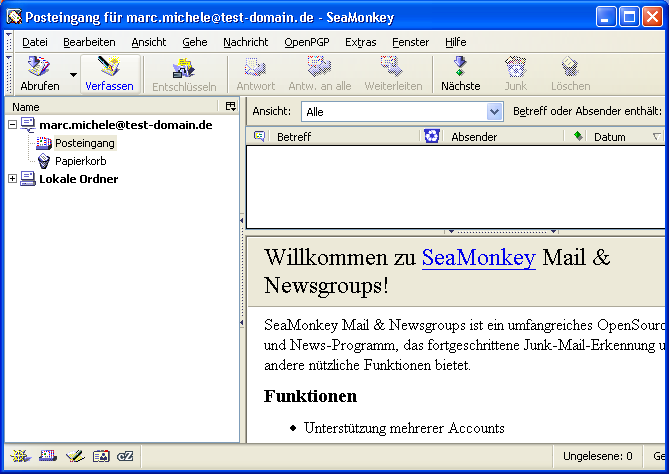Click the thread column icon in message list
The width and height of the screenshot is (669, 474).
click(x=259, y=136)
